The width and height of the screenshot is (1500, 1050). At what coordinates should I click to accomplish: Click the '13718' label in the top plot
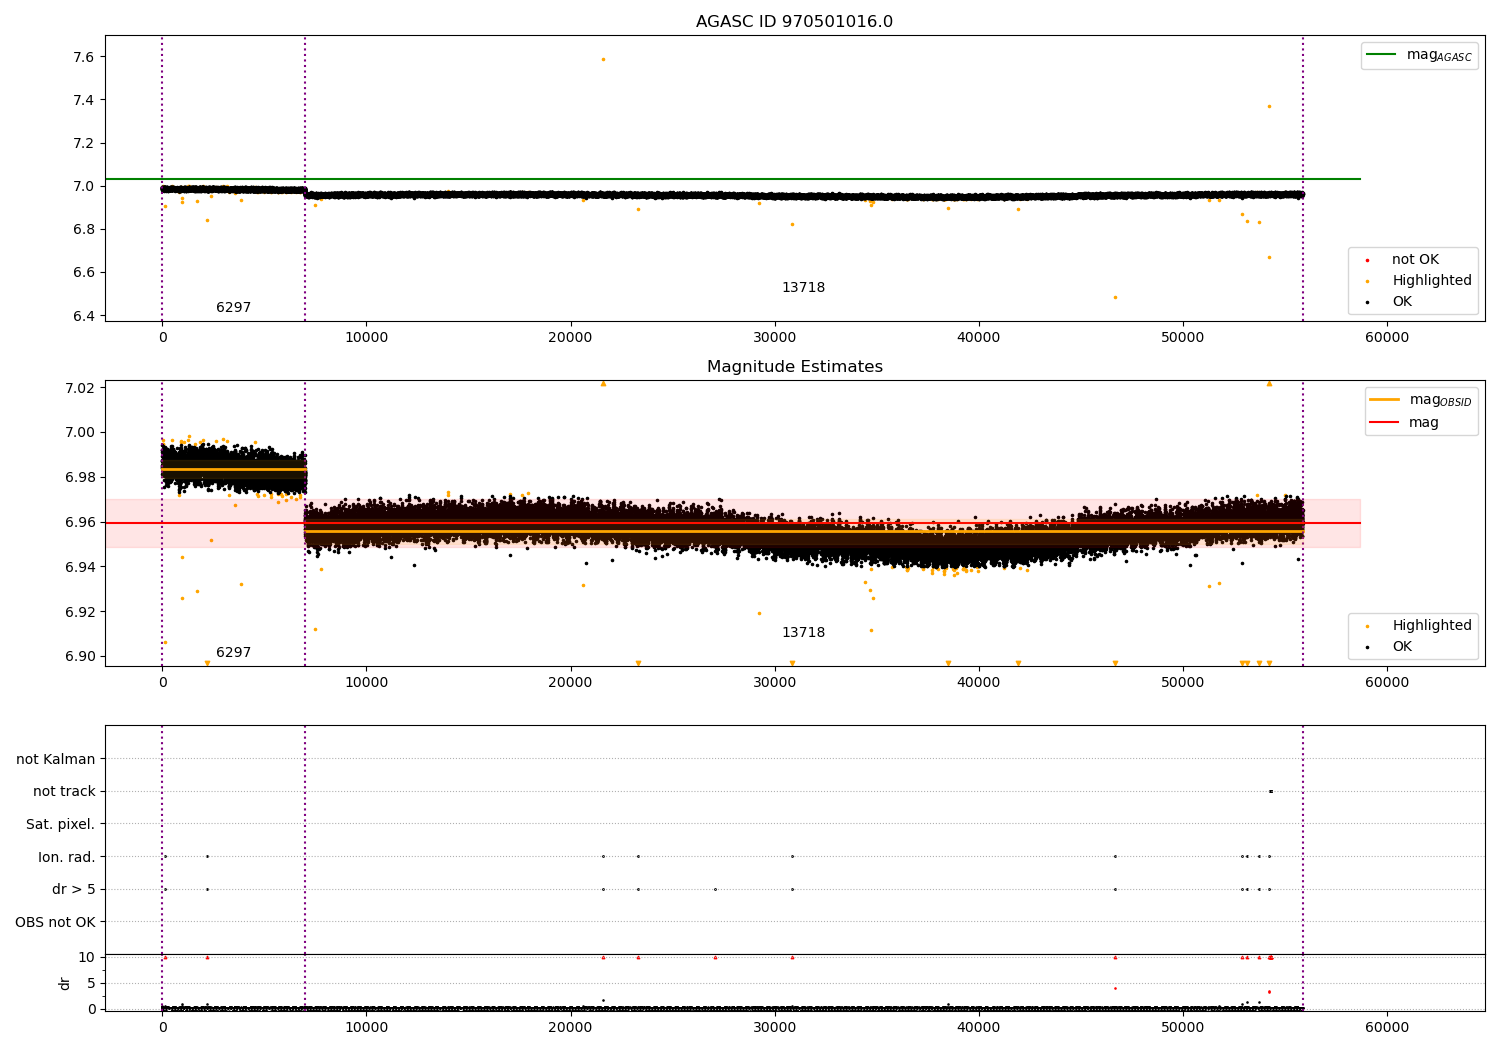click(x=803, y=288)
